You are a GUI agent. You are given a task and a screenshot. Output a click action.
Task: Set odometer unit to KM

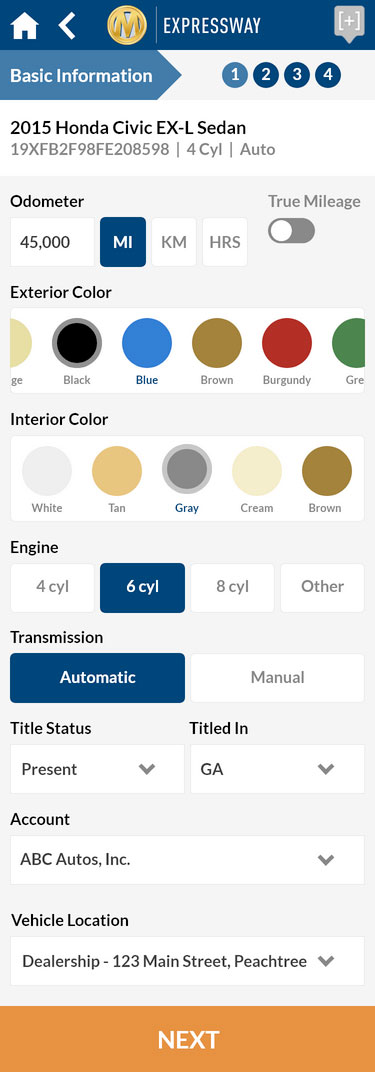pyautogui.click(x=174, y=242)
